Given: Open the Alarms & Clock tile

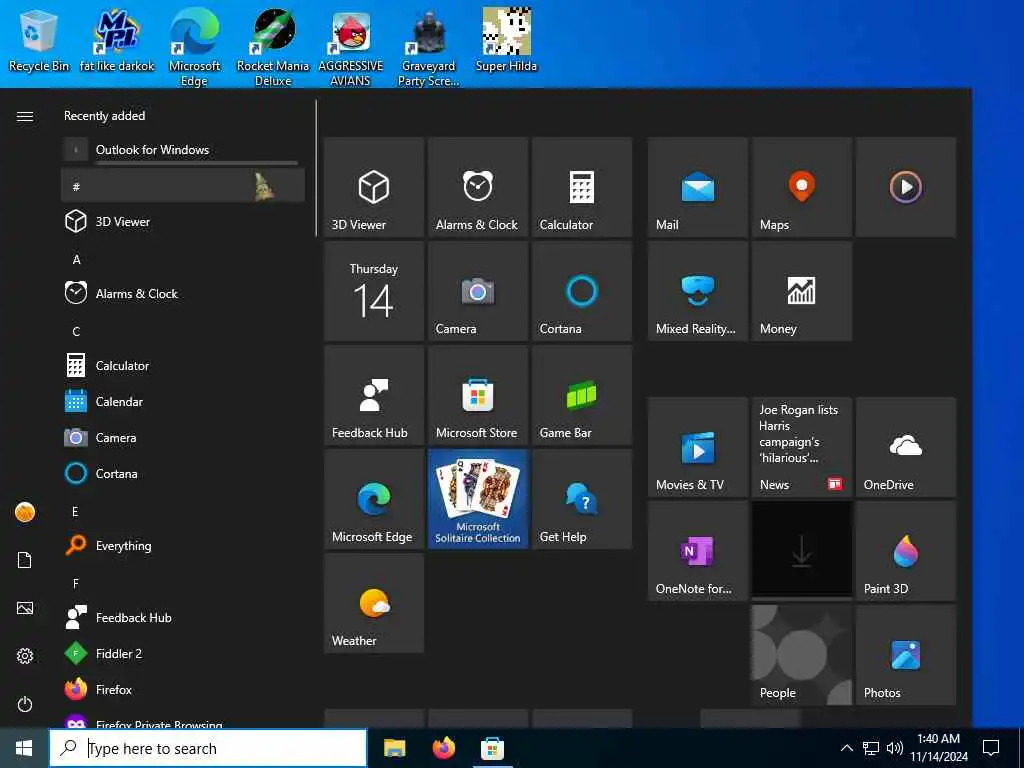Looking at the screenshot, I should tap(477, 187).
